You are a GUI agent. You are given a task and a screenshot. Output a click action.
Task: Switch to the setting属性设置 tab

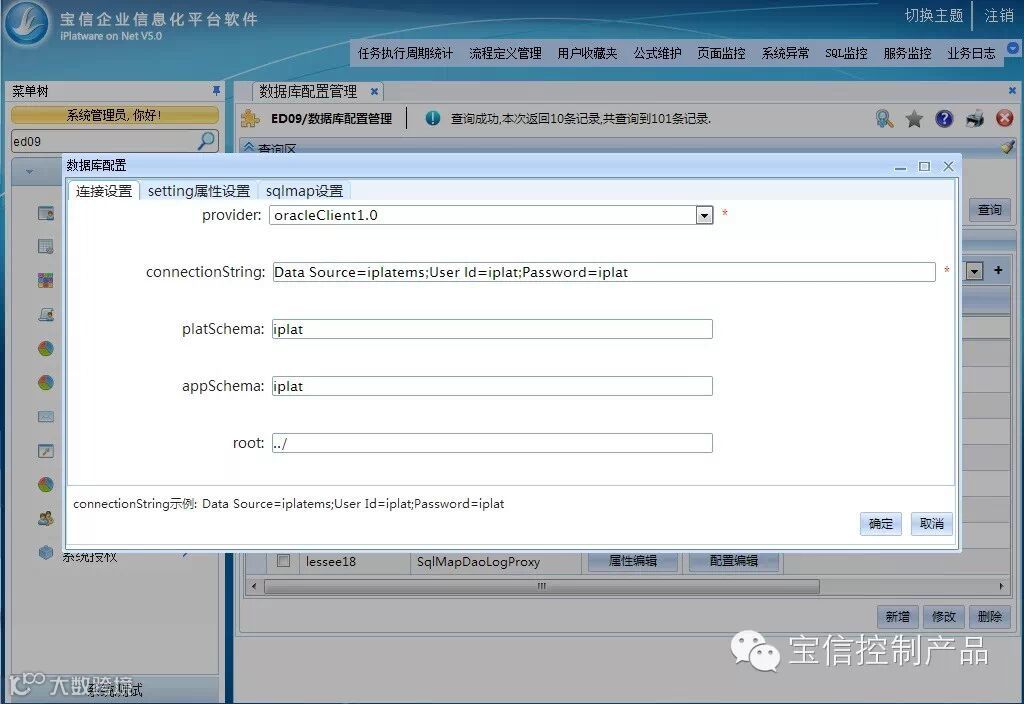click(199, 191)
